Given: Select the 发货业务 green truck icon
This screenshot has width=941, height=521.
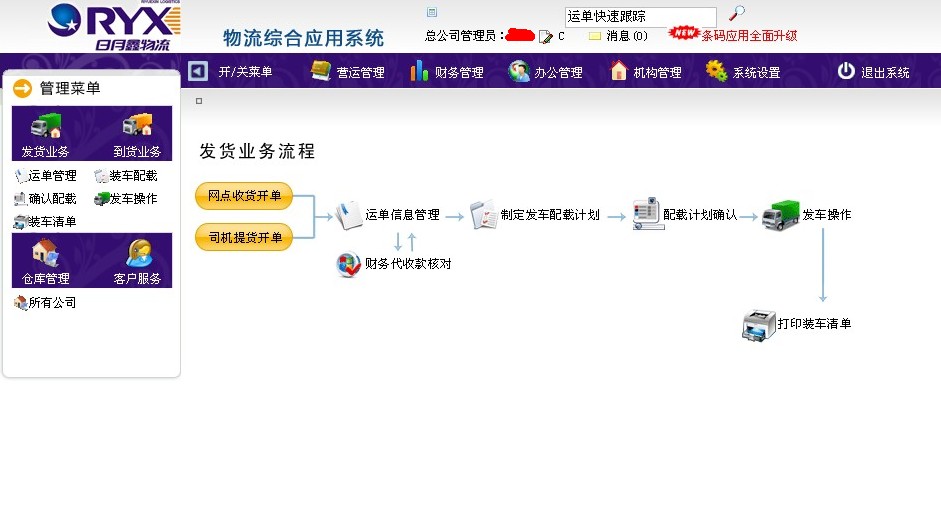Looking at the screenshot, I should point(46,128).
